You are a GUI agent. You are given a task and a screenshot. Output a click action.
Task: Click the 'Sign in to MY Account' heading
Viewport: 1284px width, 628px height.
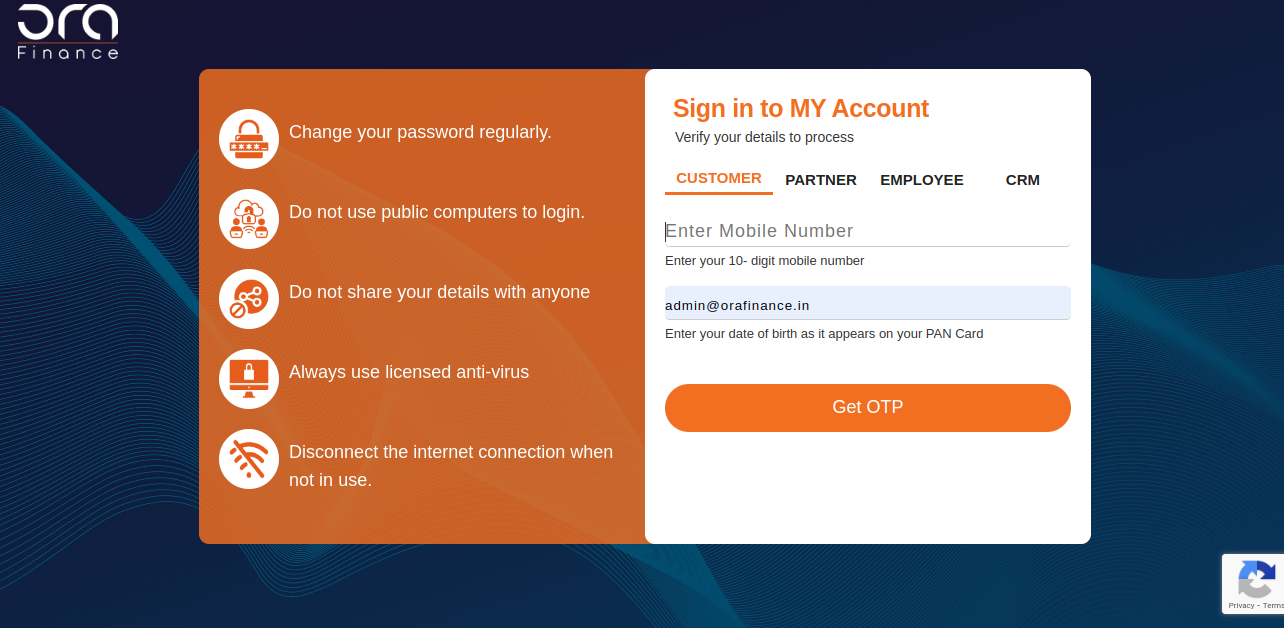(x=801, y=108)
